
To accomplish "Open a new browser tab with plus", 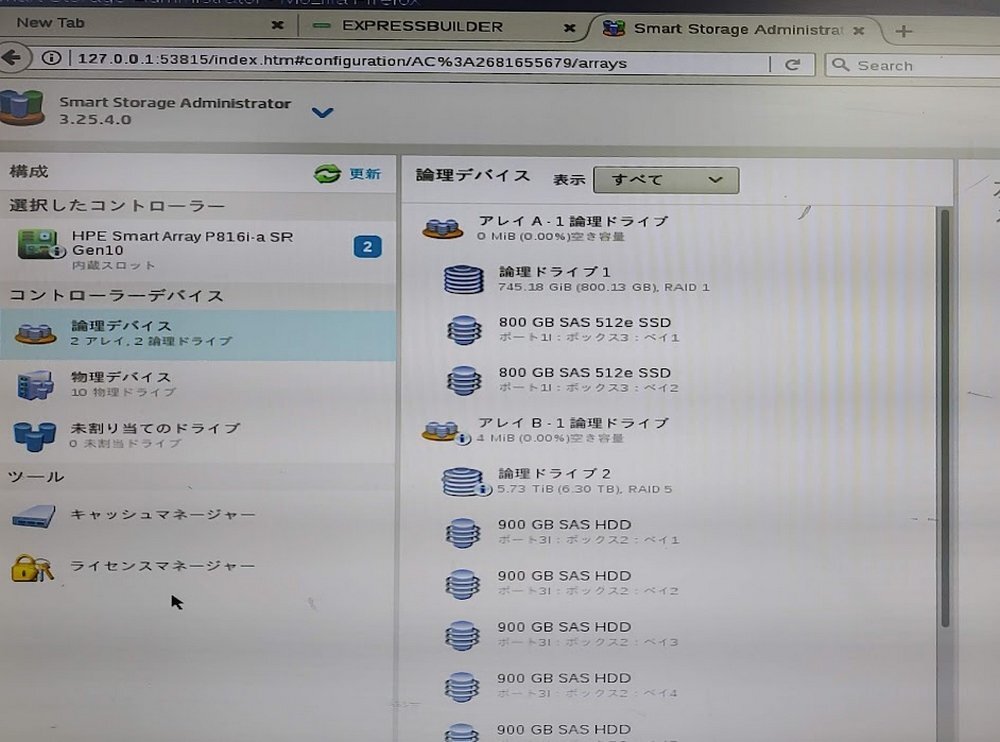I will click(x=903, y=31).
